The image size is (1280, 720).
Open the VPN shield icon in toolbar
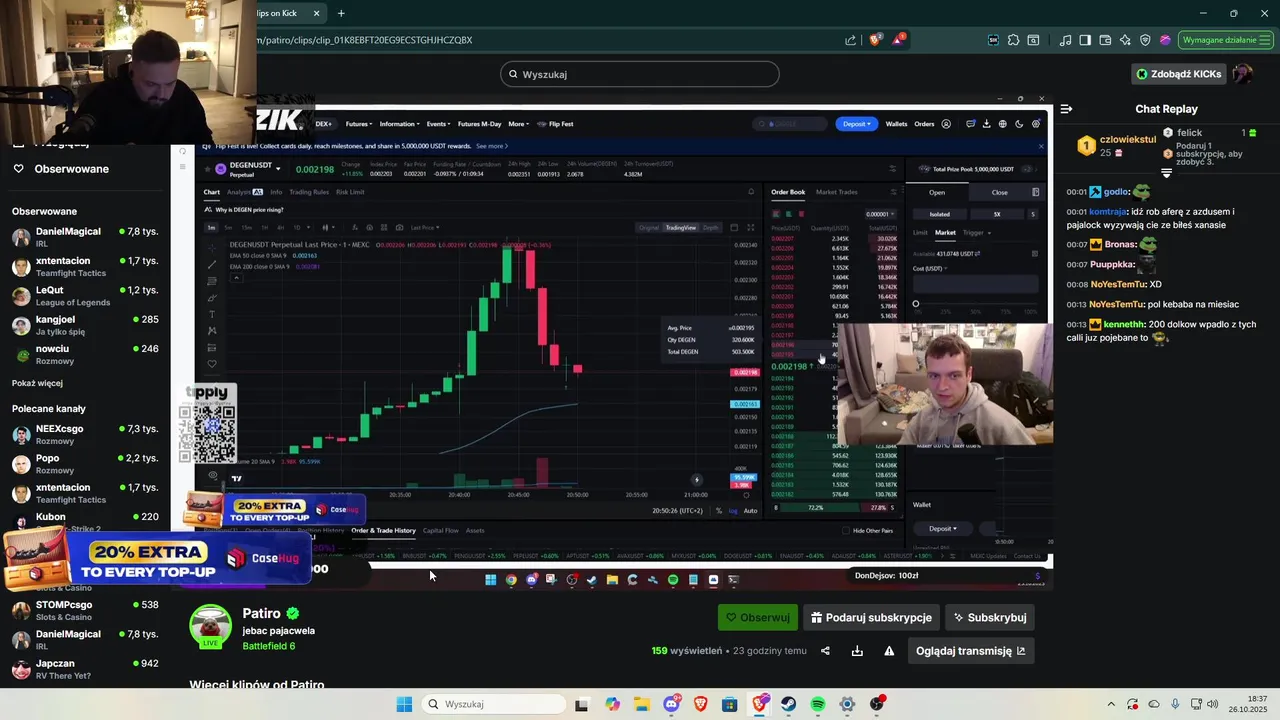coord(1145,40)
